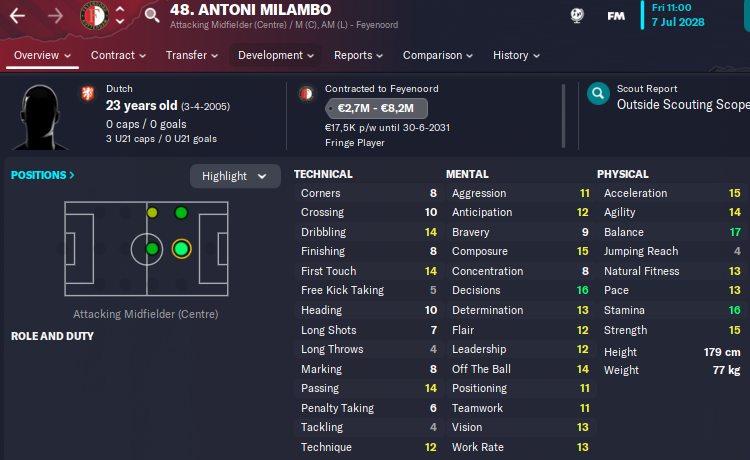This screenshot has height=460, width=750.
Task: Expand the Development menu
Action: tap(276, 55)
